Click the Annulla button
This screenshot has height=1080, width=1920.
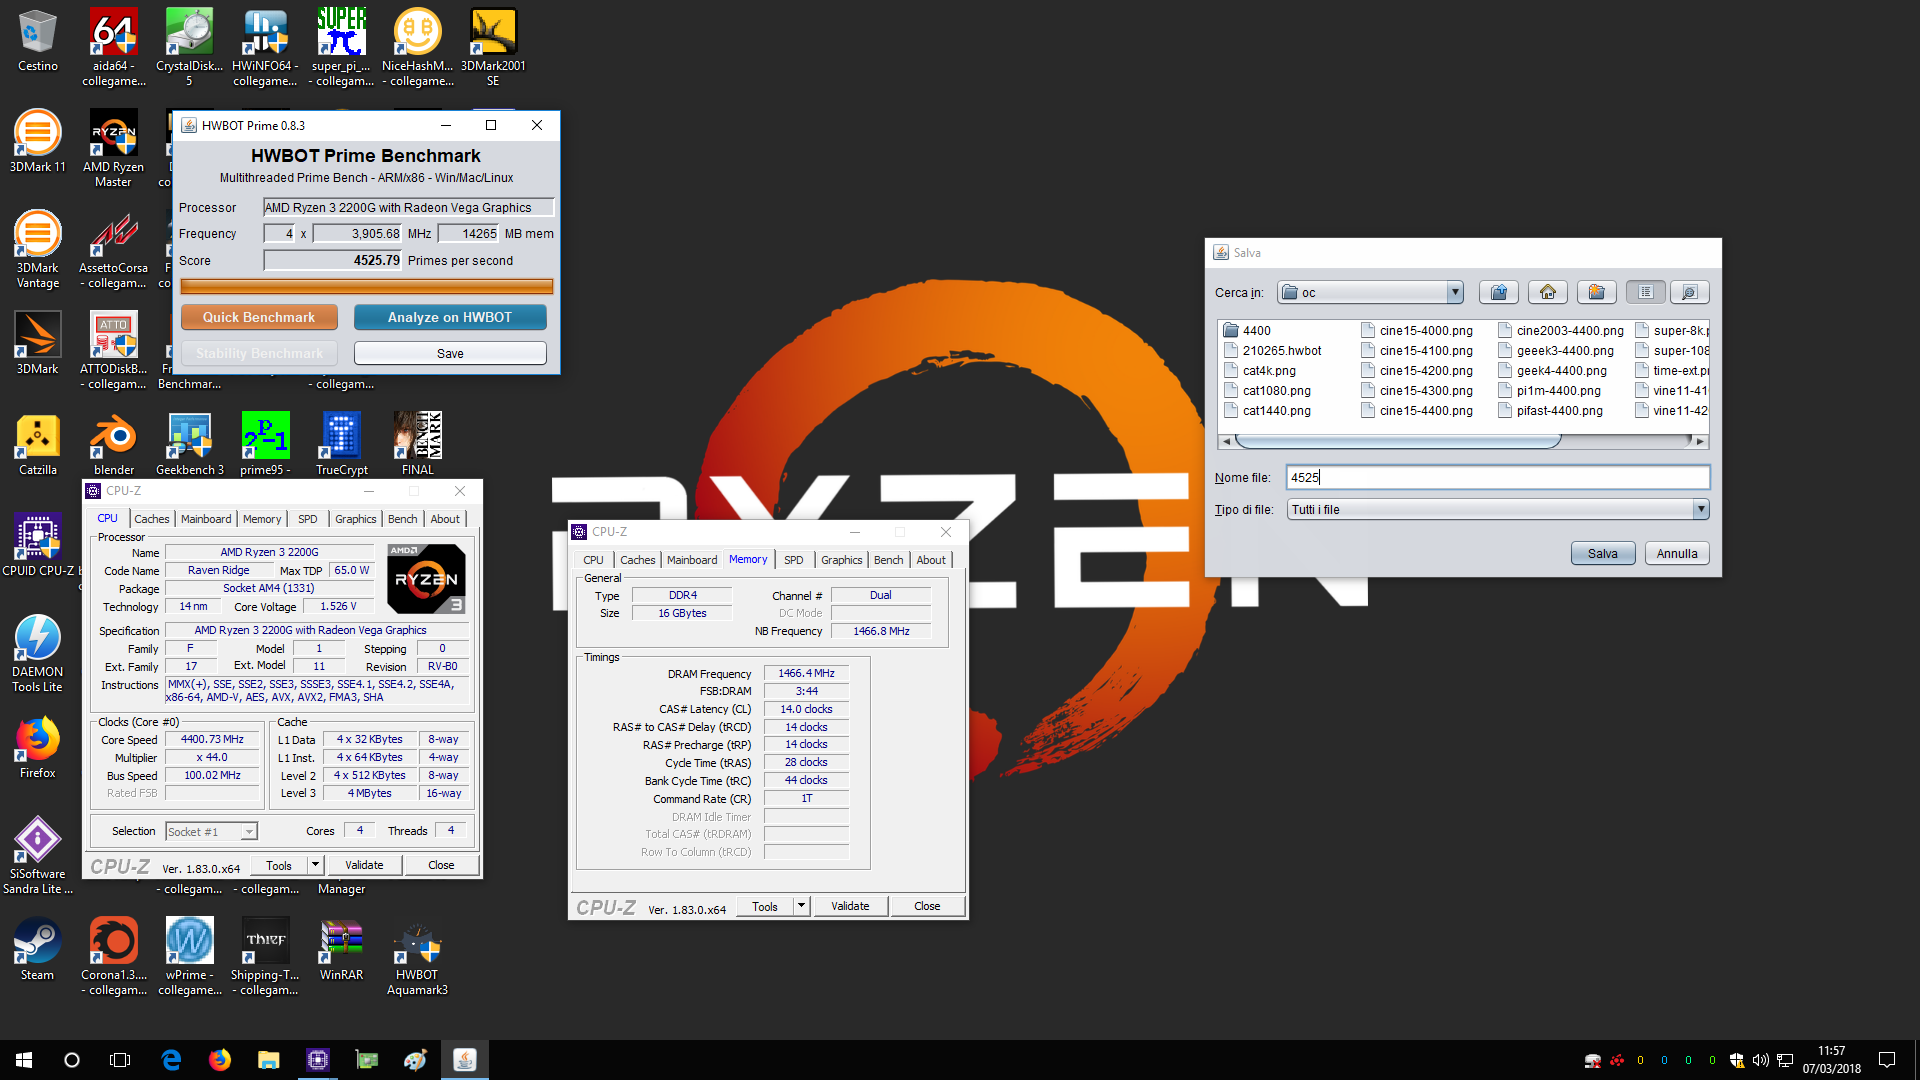pyautogui.click(x=1677, y=553)
